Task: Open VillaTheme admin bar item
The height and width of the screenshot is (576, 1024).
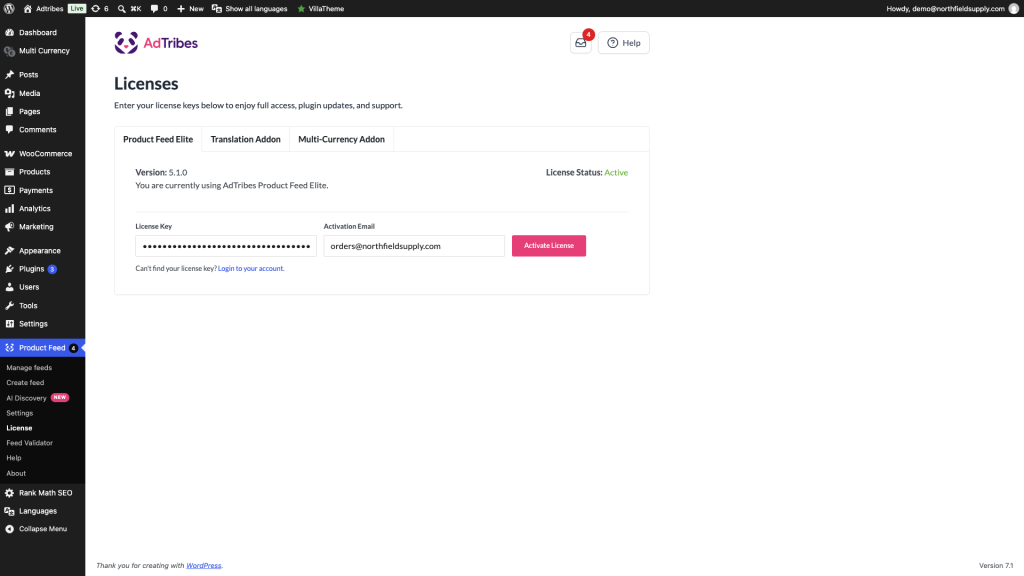Action: (321, 8)
